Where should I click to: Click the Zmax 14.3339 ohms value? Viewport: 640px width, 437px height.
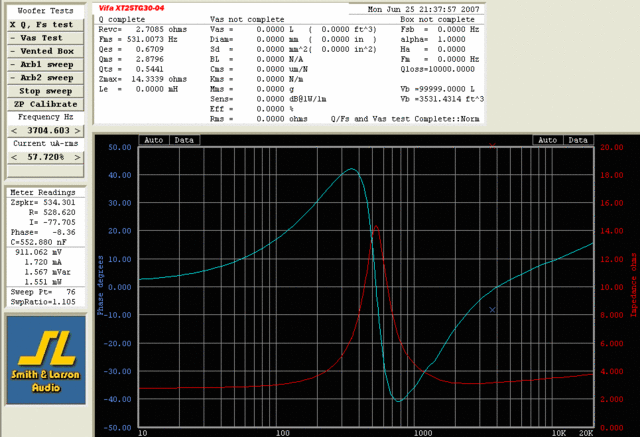coord(143,79)
